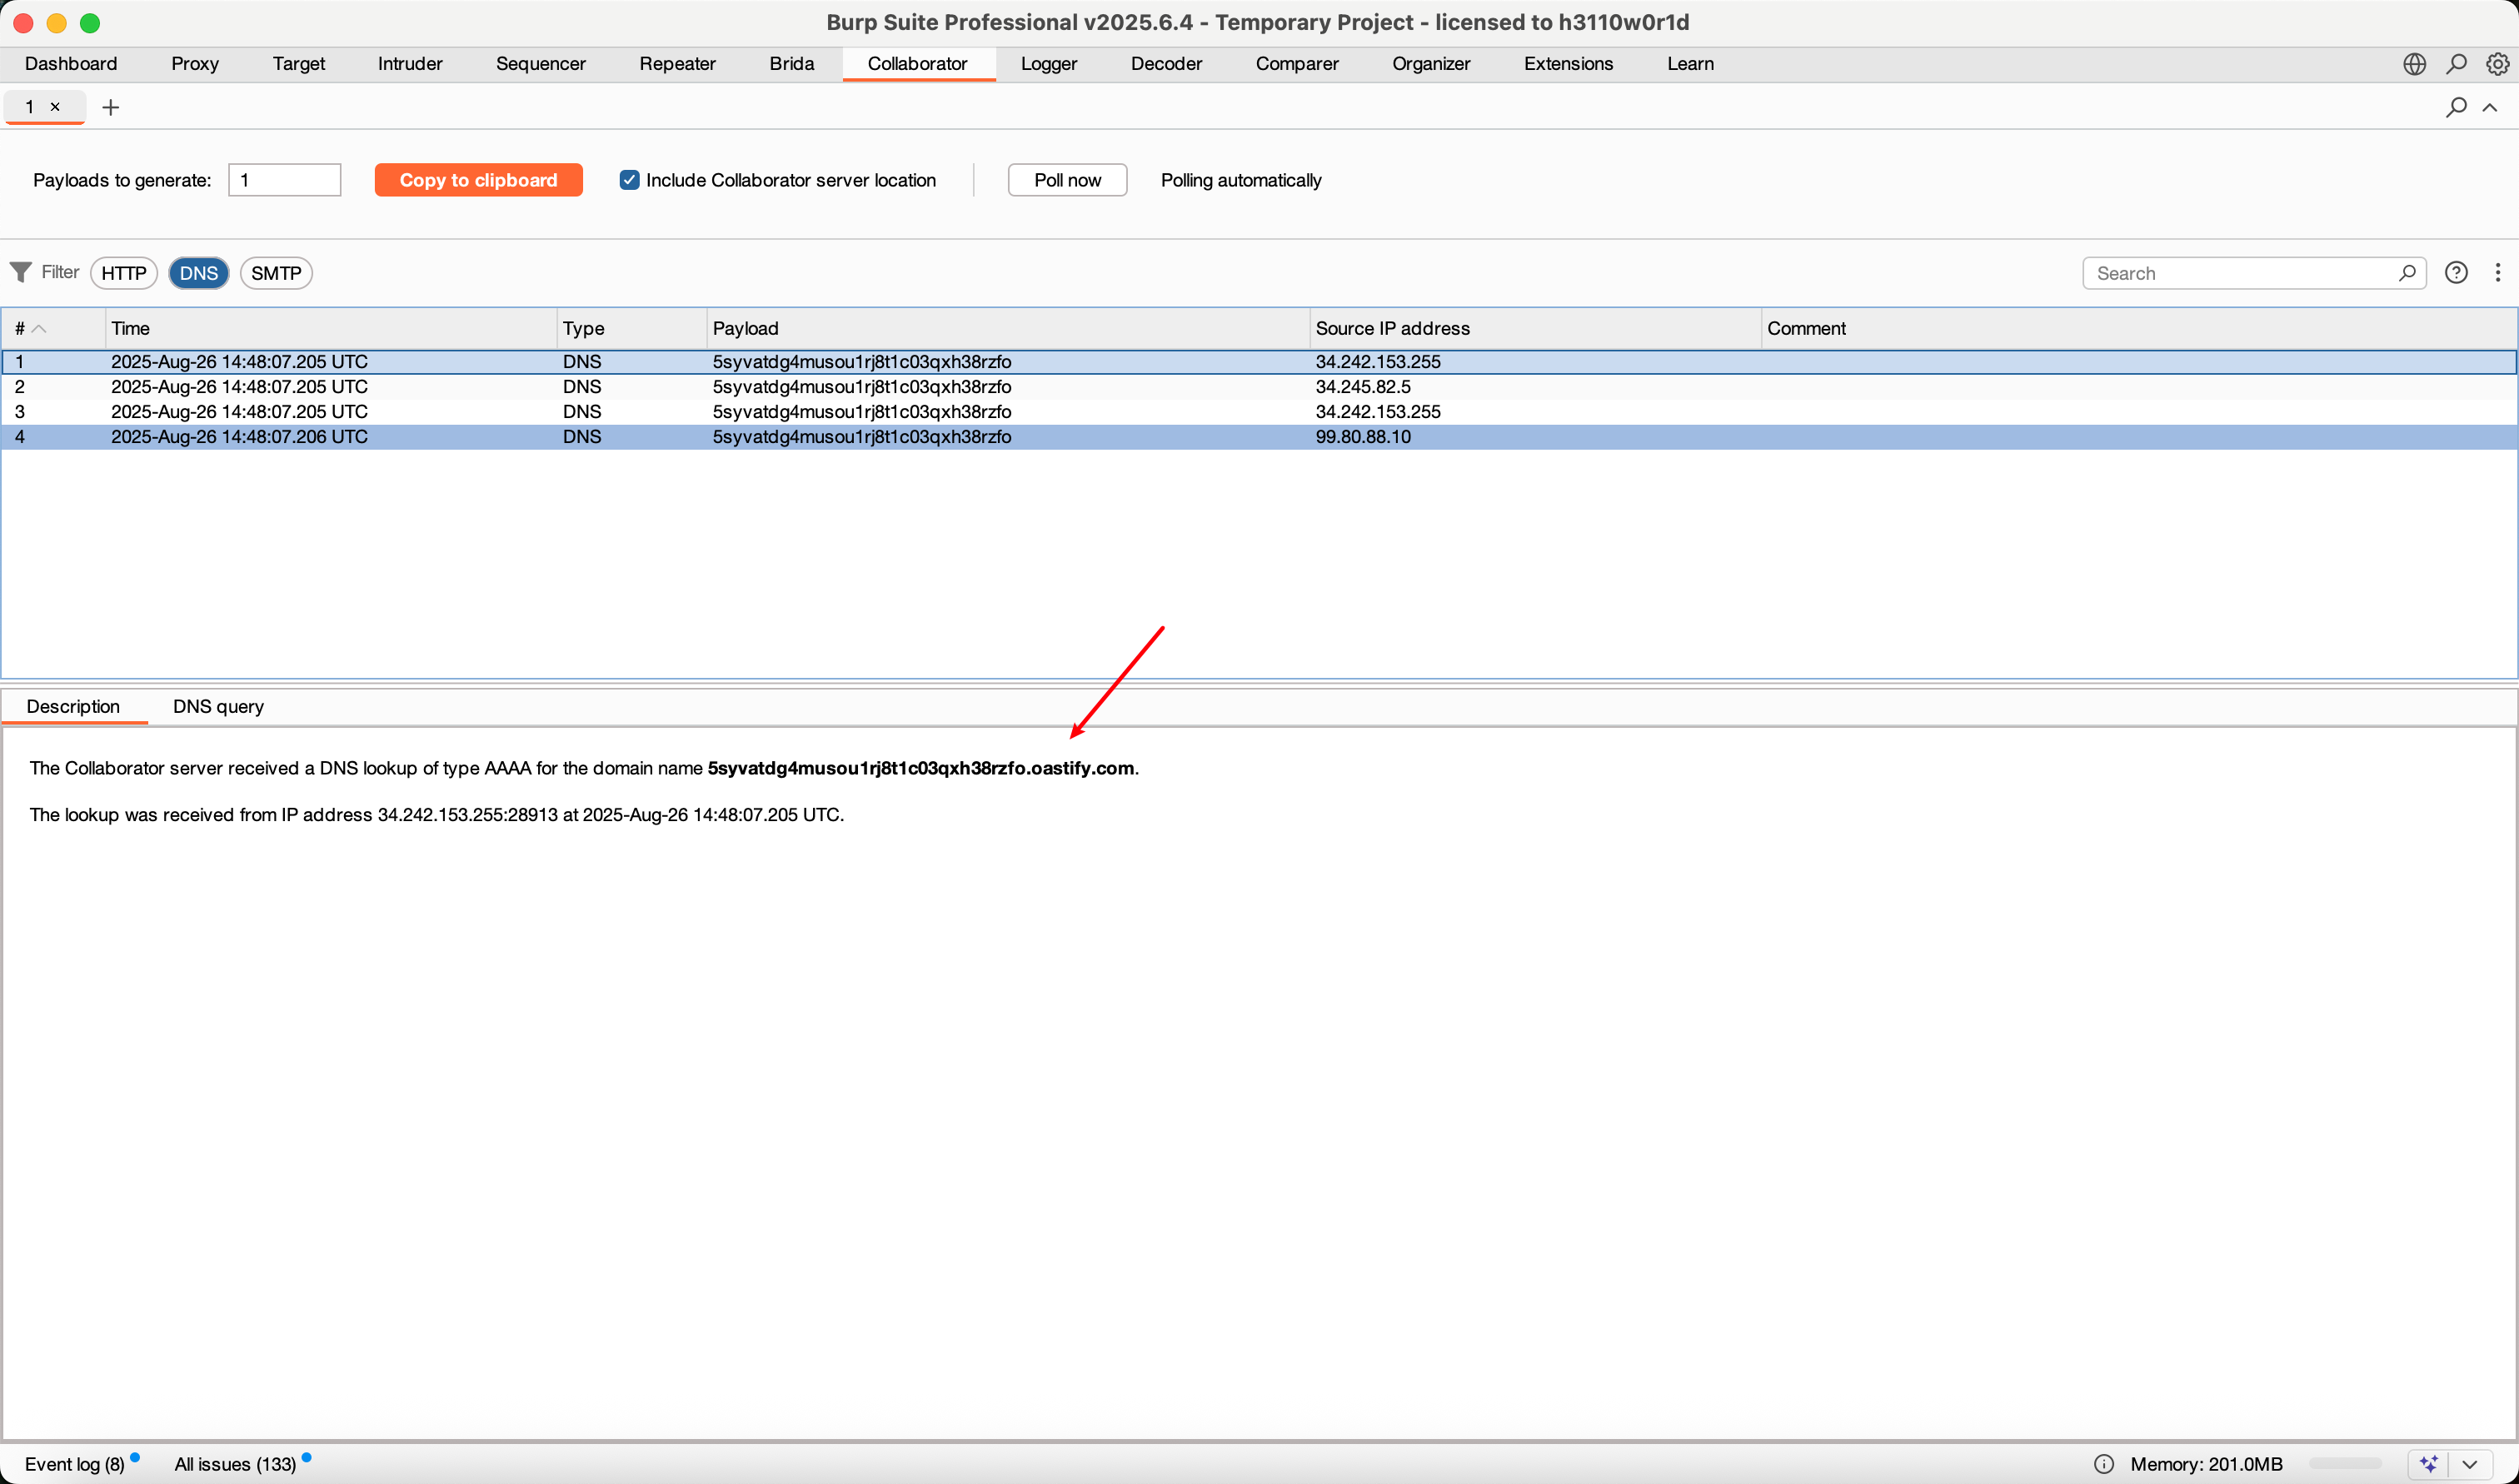Viewport: 2519px width, 1484px height.
Task: Sort by the Type column header
Action: pos(631,328)
